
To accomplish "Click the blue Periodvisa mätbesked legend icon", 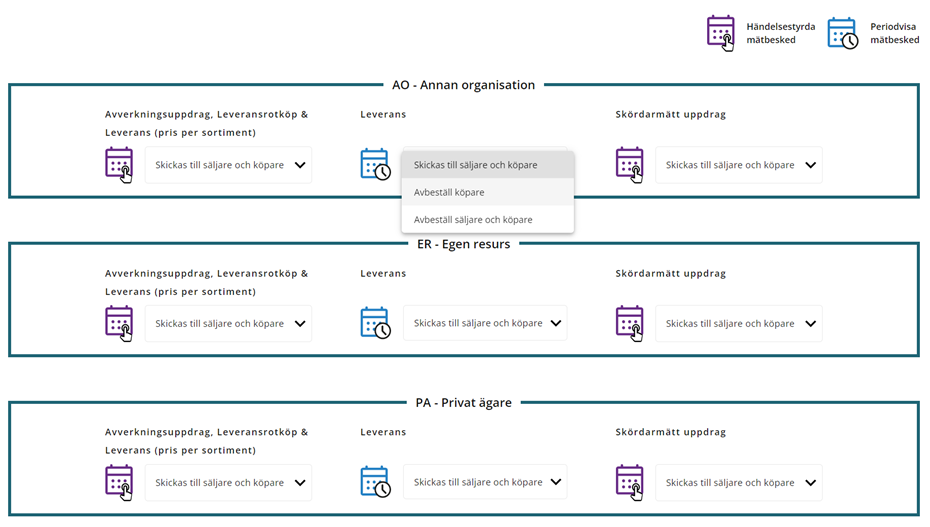I will click(843, 34).
